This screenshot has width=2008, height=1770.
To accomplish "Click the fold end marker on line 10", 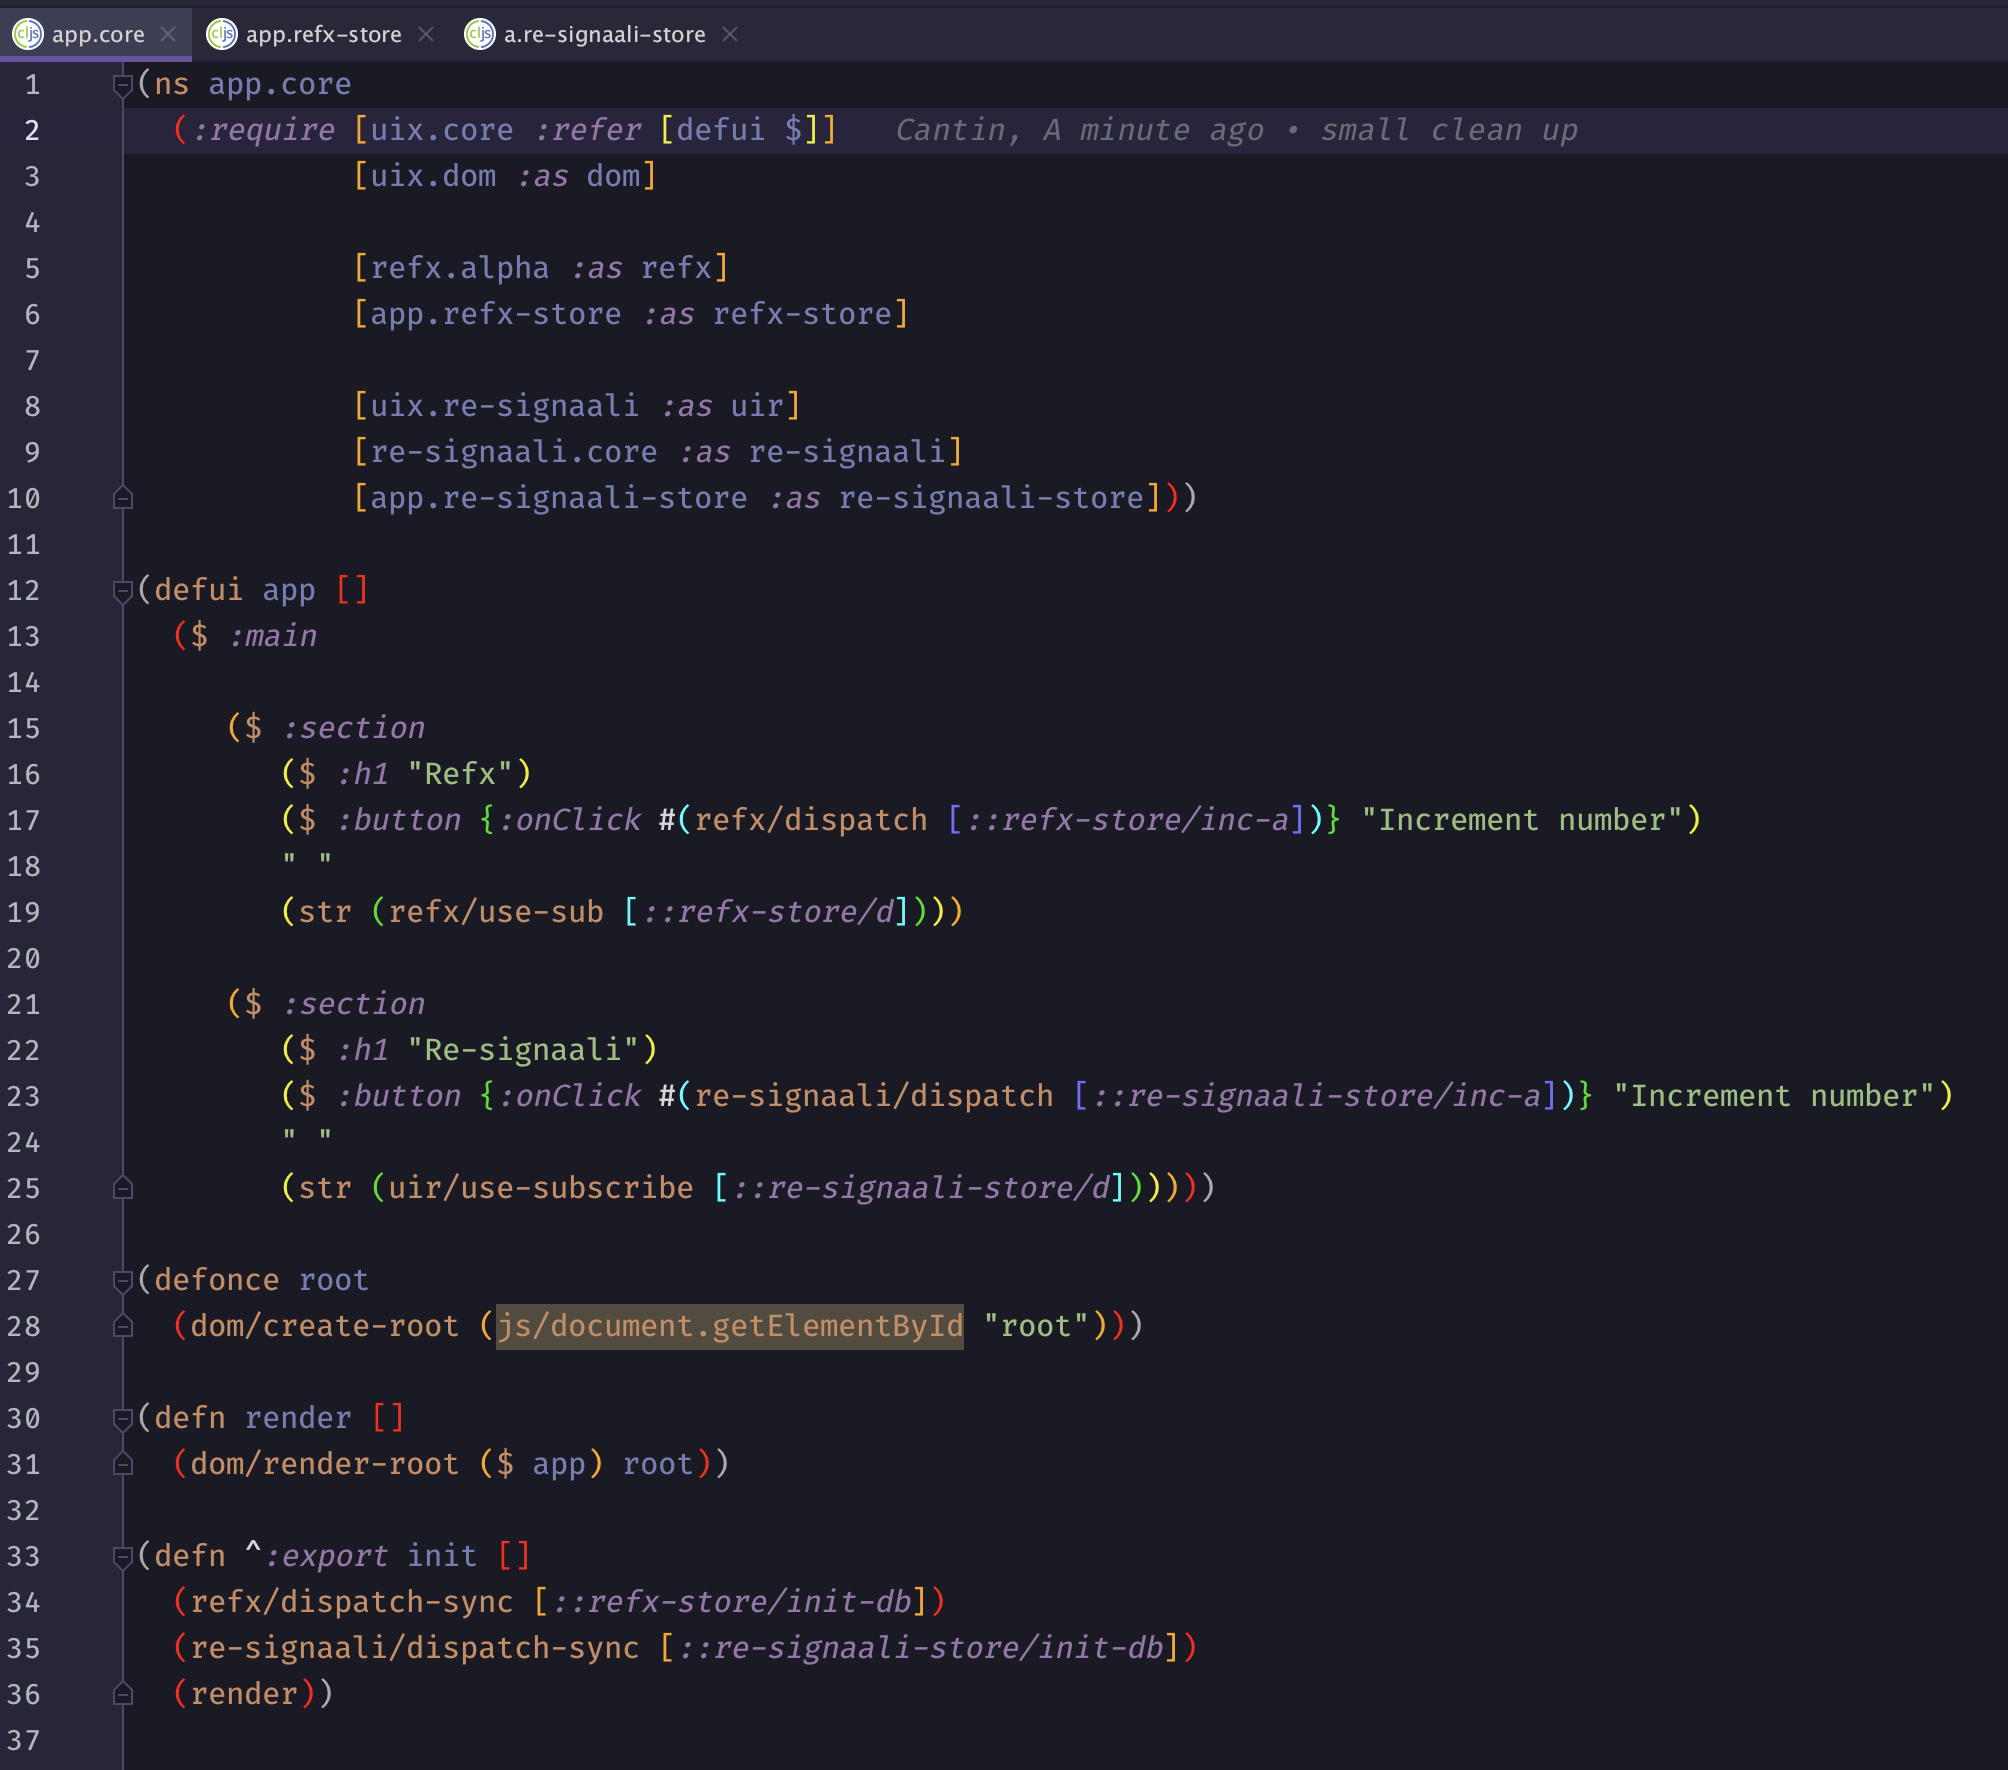I will click(123, 498).
